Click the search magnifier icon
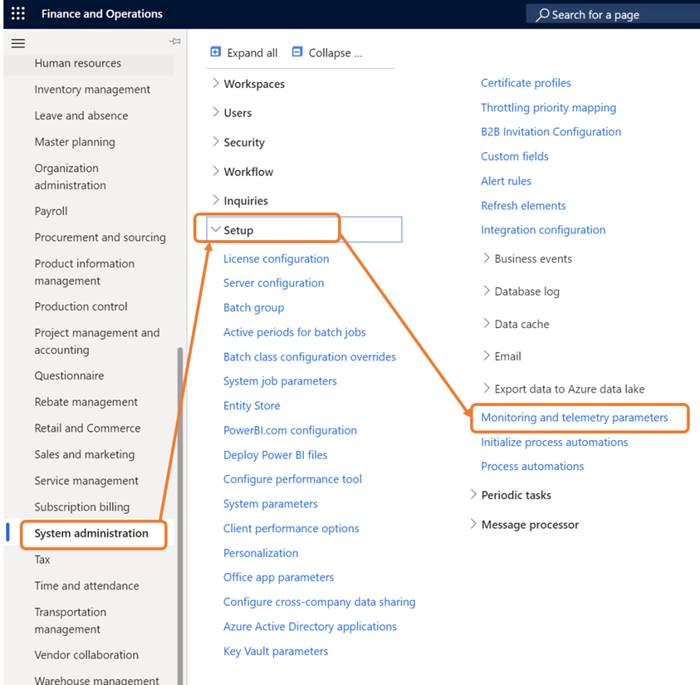This screenshot has height=685, width=700. [542, 15]
